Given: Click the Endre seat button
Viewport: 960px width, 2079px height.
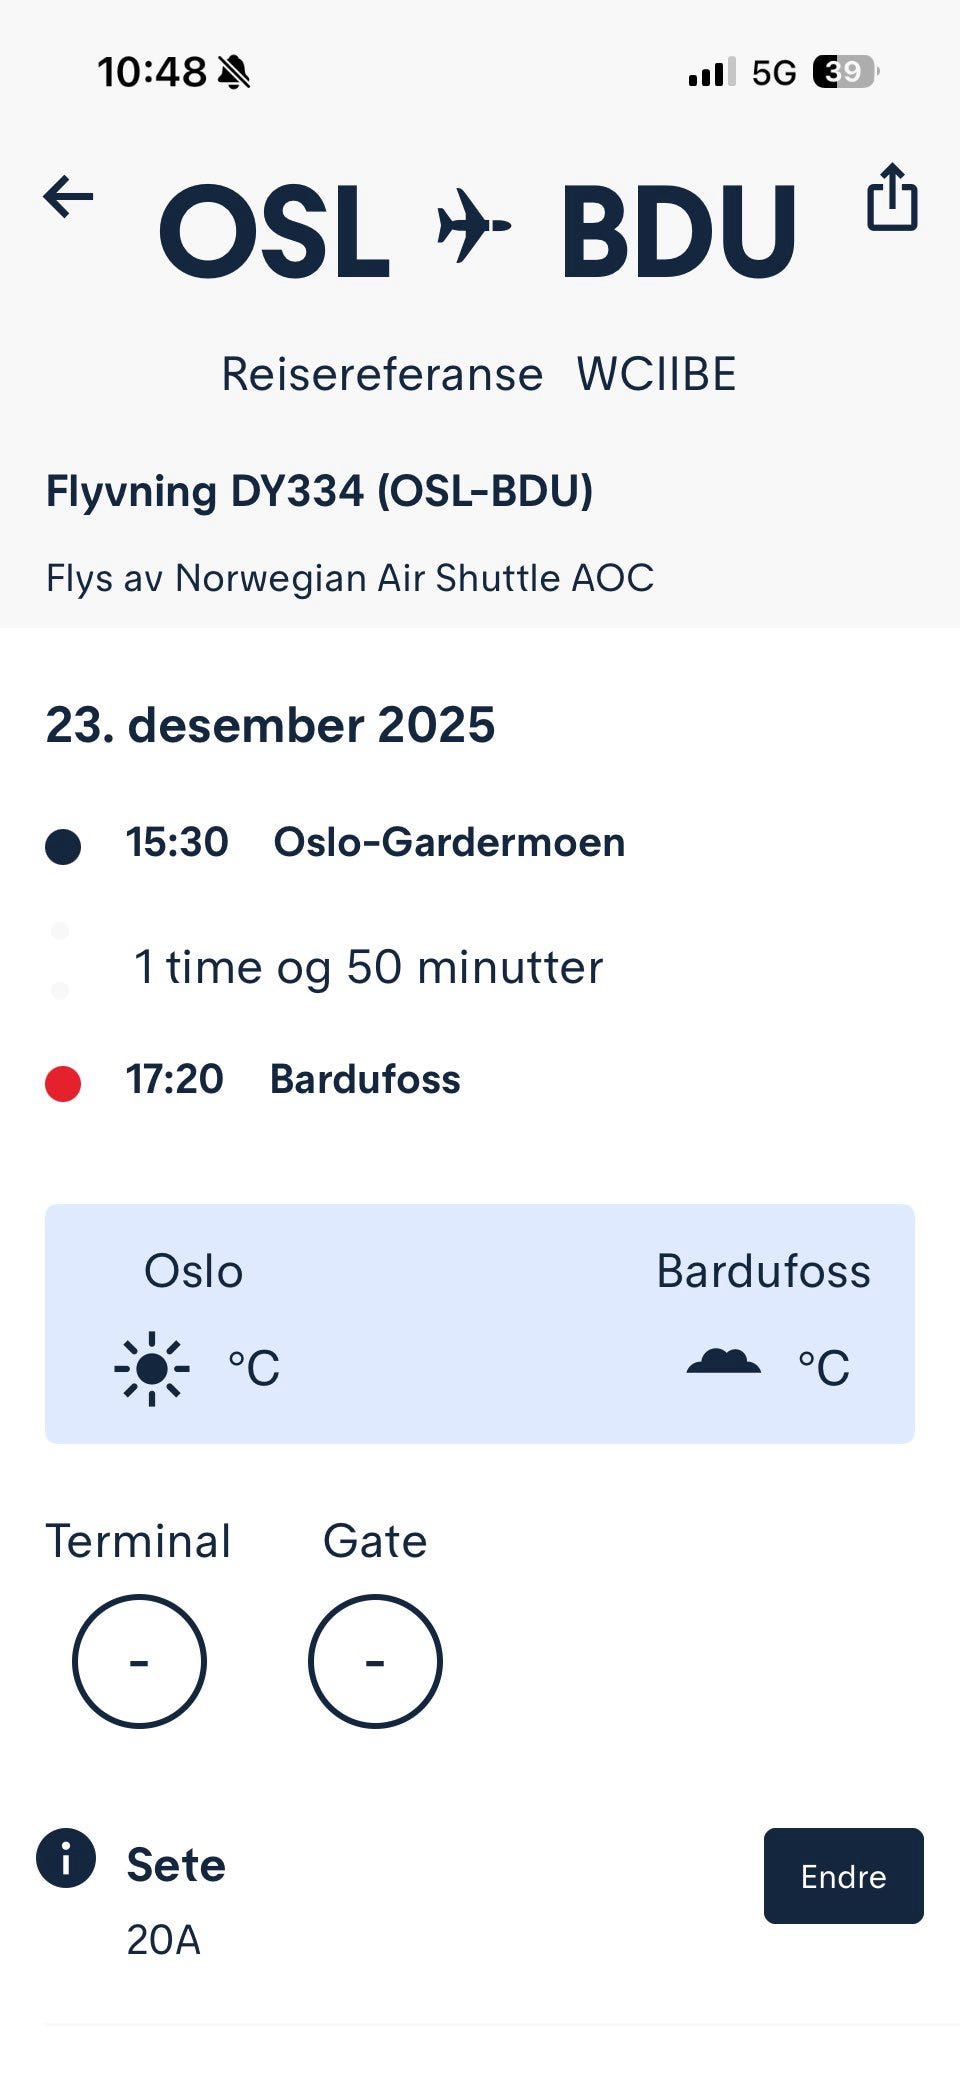Looking at the screenshot, I should (x=844, y=1876).
